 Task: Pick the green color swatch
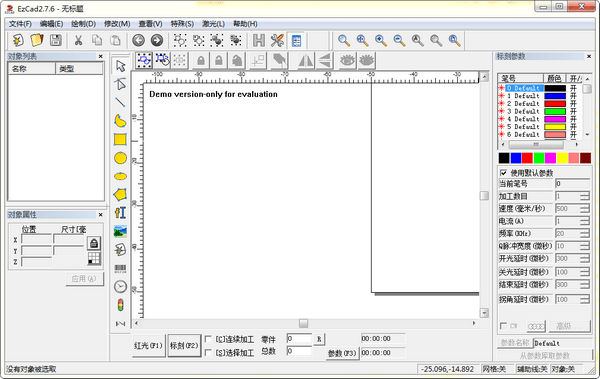point(539,158)
